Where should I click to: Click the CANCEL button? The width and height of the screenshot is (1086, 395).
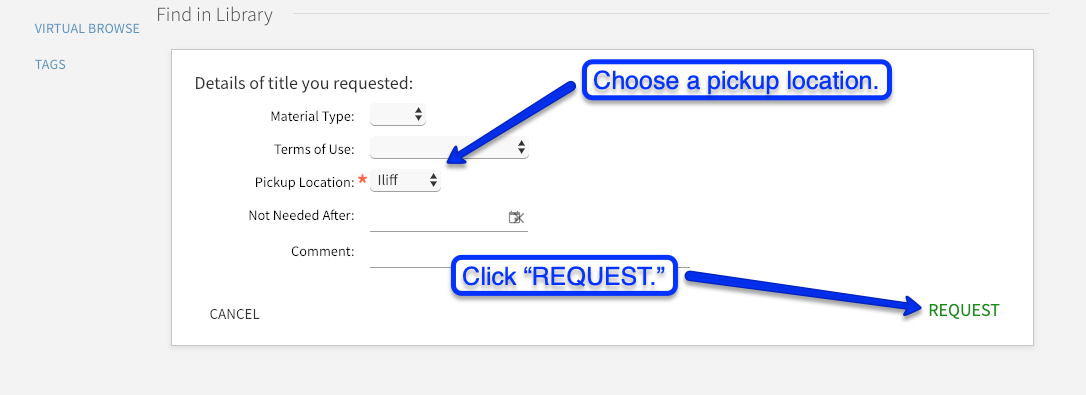click(x=235, y=315)
